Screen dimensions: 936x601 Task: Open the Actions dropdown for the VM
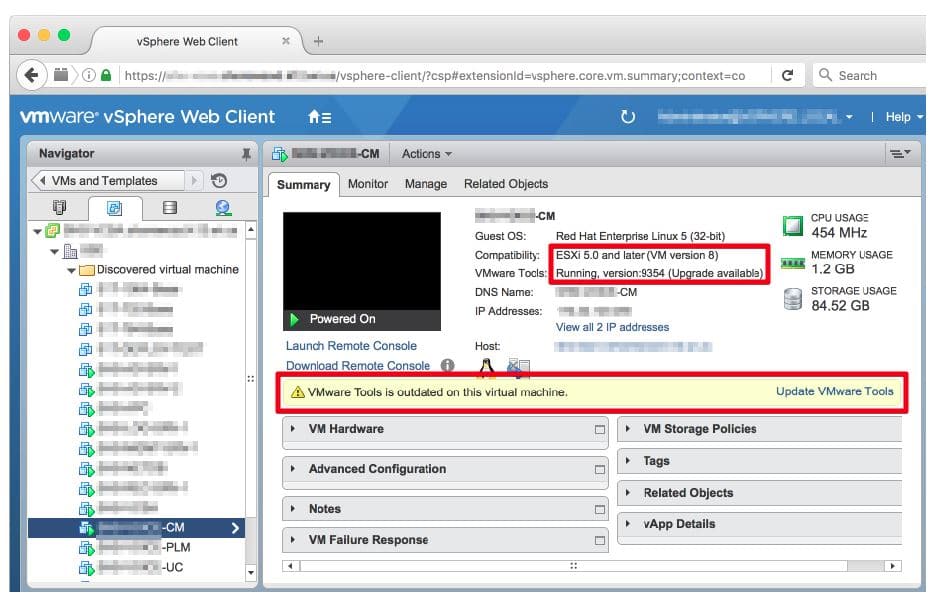pyautogui.click(x=426, y=153)
